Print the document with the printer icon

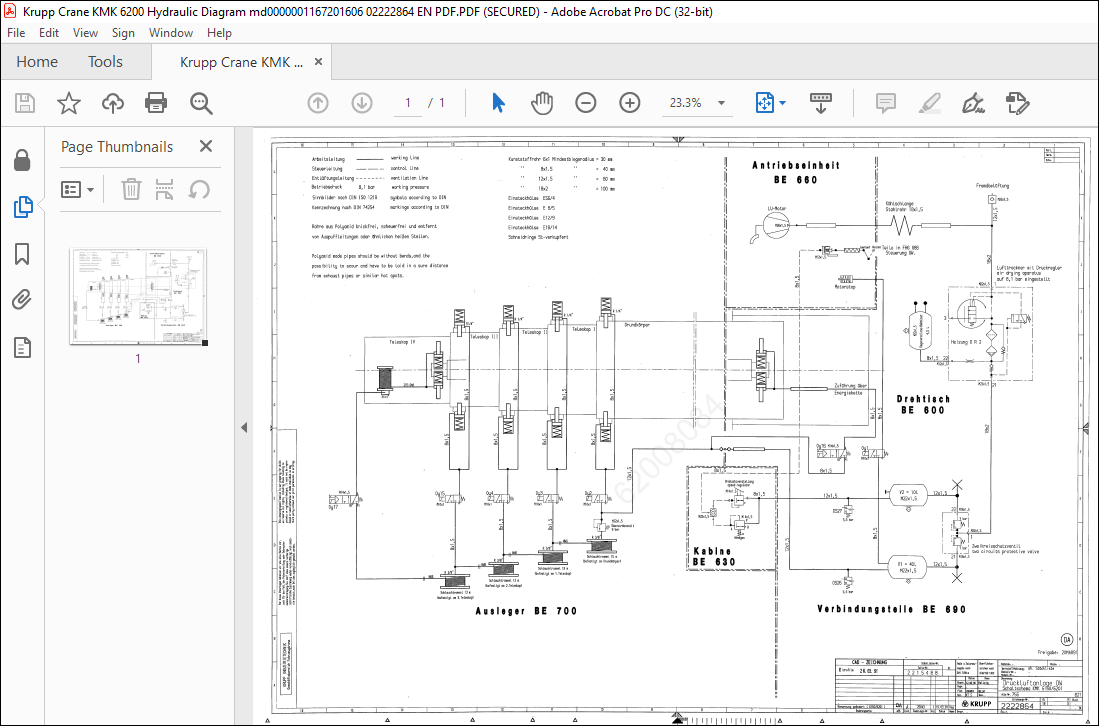coord(156,103)
